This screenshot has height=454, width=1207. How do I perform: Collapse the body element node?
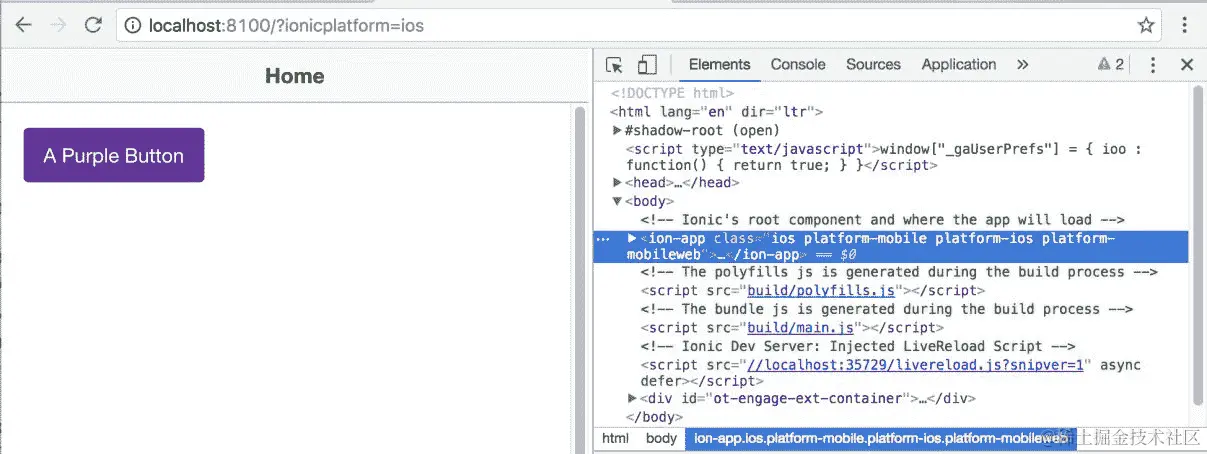tap(617, 201)
